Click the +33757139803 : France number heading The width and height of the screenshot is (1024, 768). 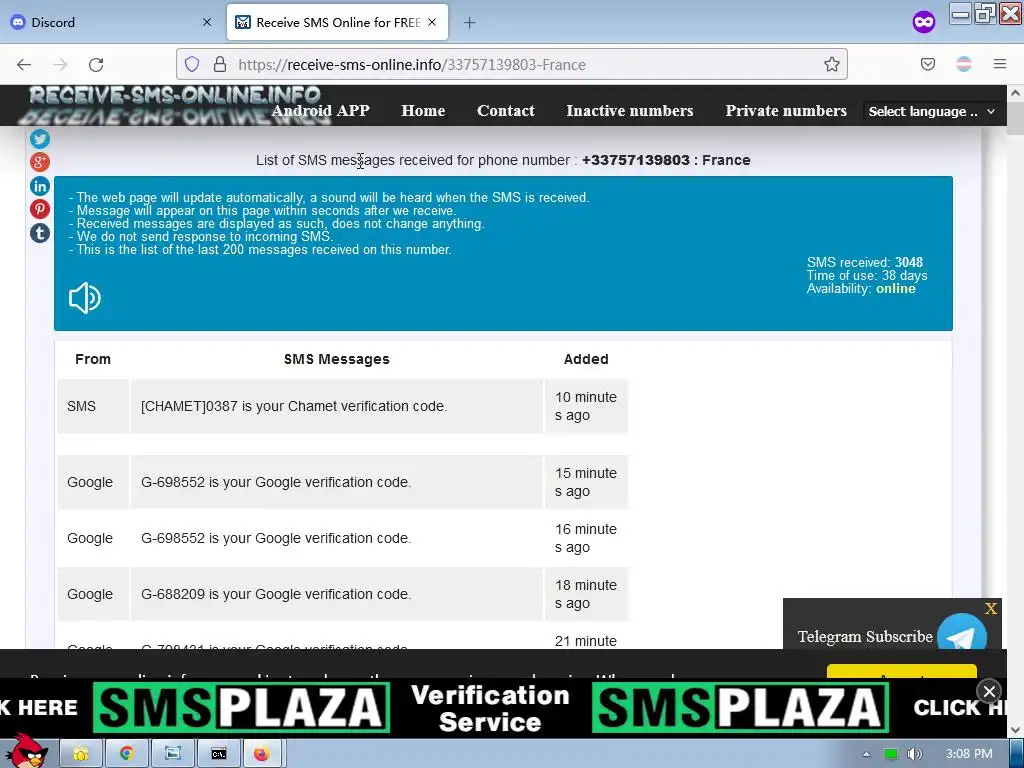(x=666, y=160)
